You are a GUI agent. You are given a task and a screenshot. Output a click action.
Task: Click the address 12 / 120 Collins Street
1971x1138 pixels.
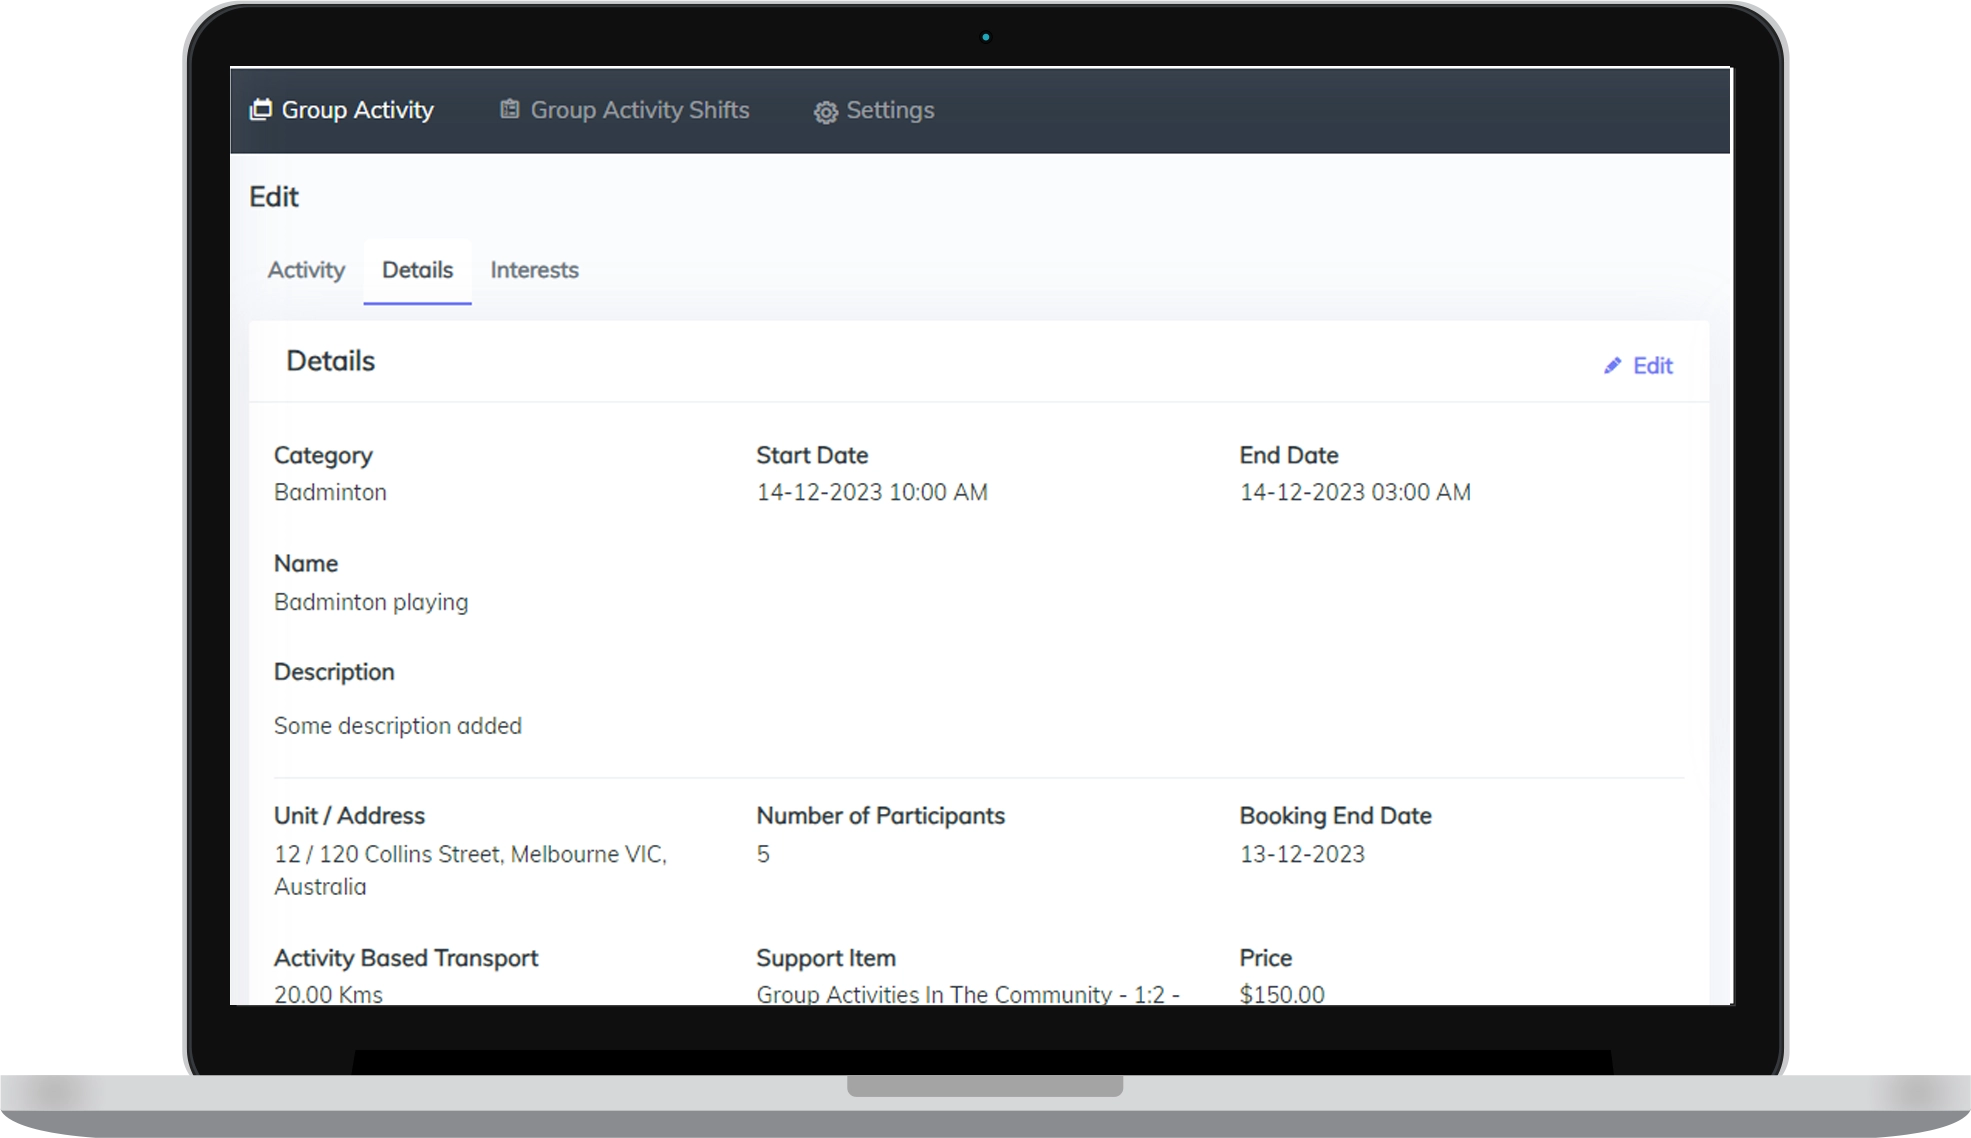(x=470, y=870)
